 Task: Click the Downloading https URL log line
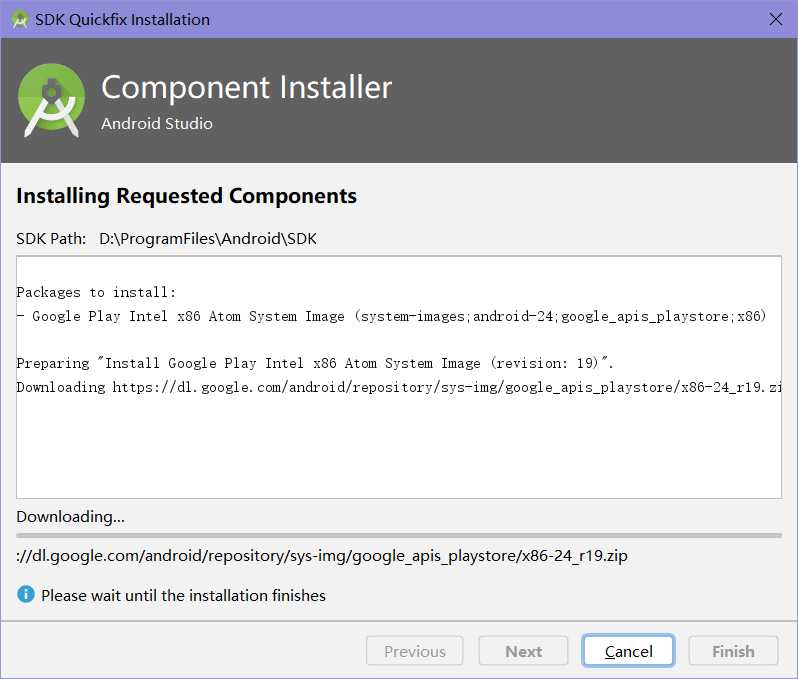pyautogui.click(x=398, y=387)
